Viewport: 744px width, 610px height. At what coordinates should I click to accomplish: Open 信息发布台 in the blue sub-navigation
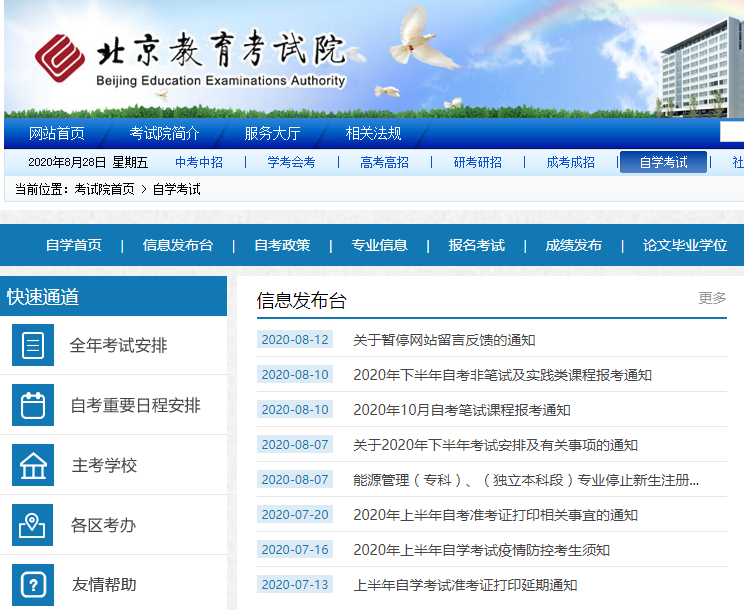(178, 245)
